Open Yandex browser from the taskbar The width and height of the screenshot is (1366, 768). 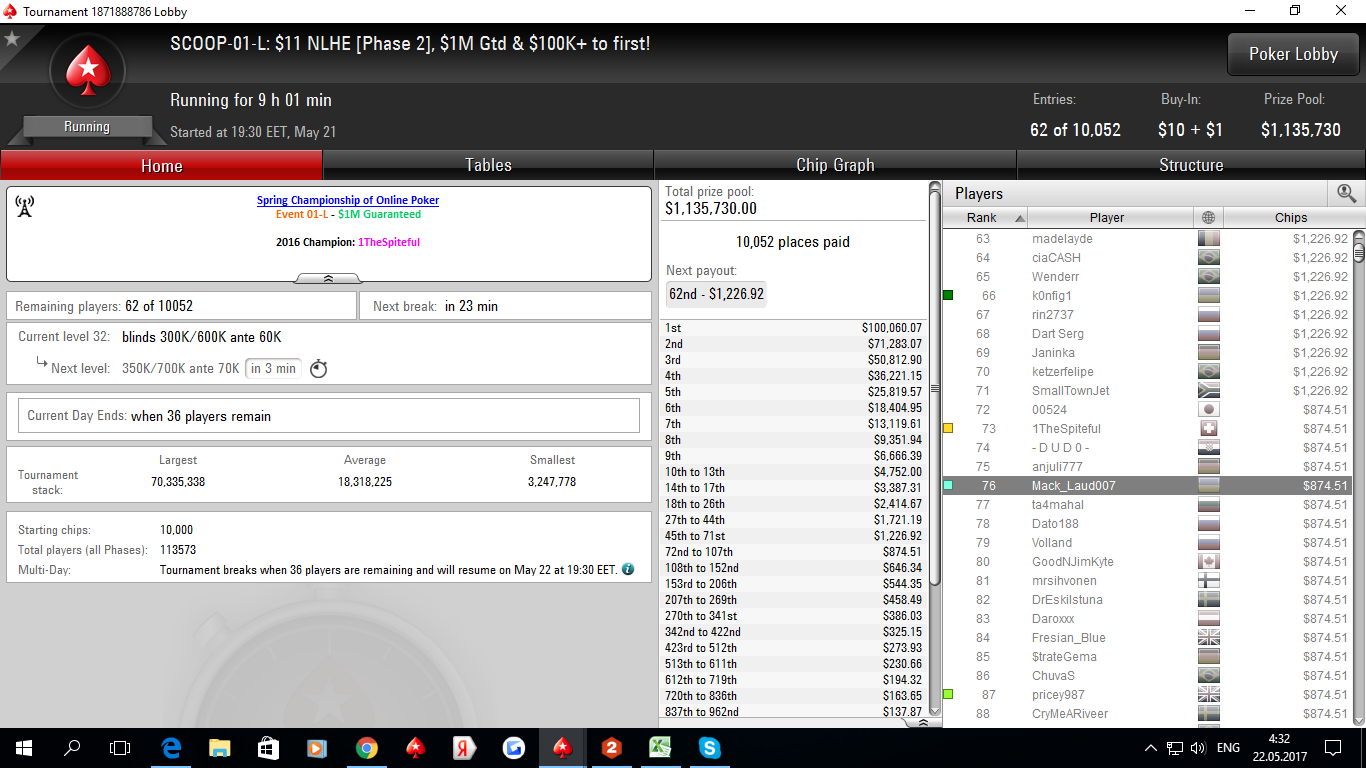coord(464,747)
